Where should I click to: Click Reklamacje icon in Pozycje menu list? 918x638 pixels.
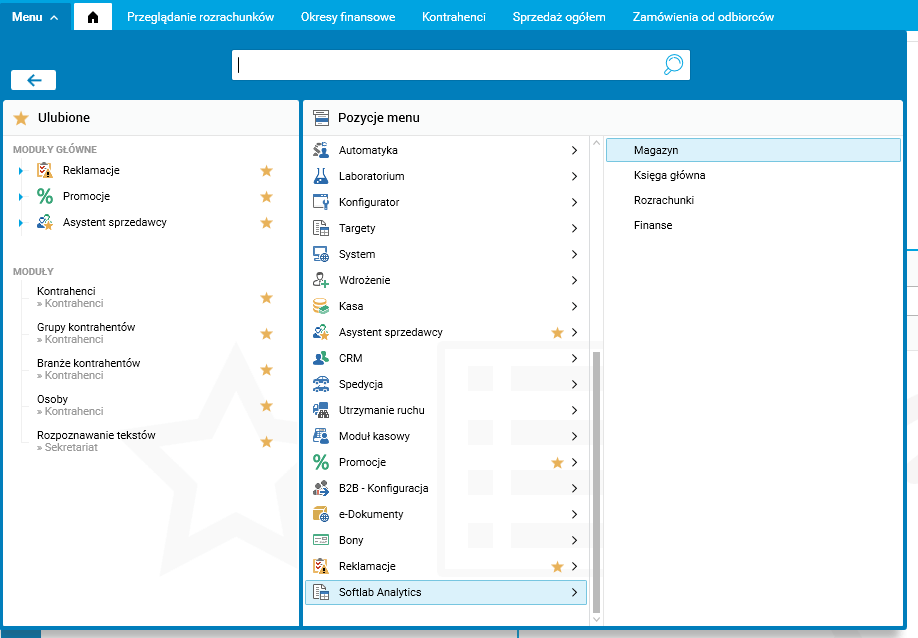pos(321,566)
